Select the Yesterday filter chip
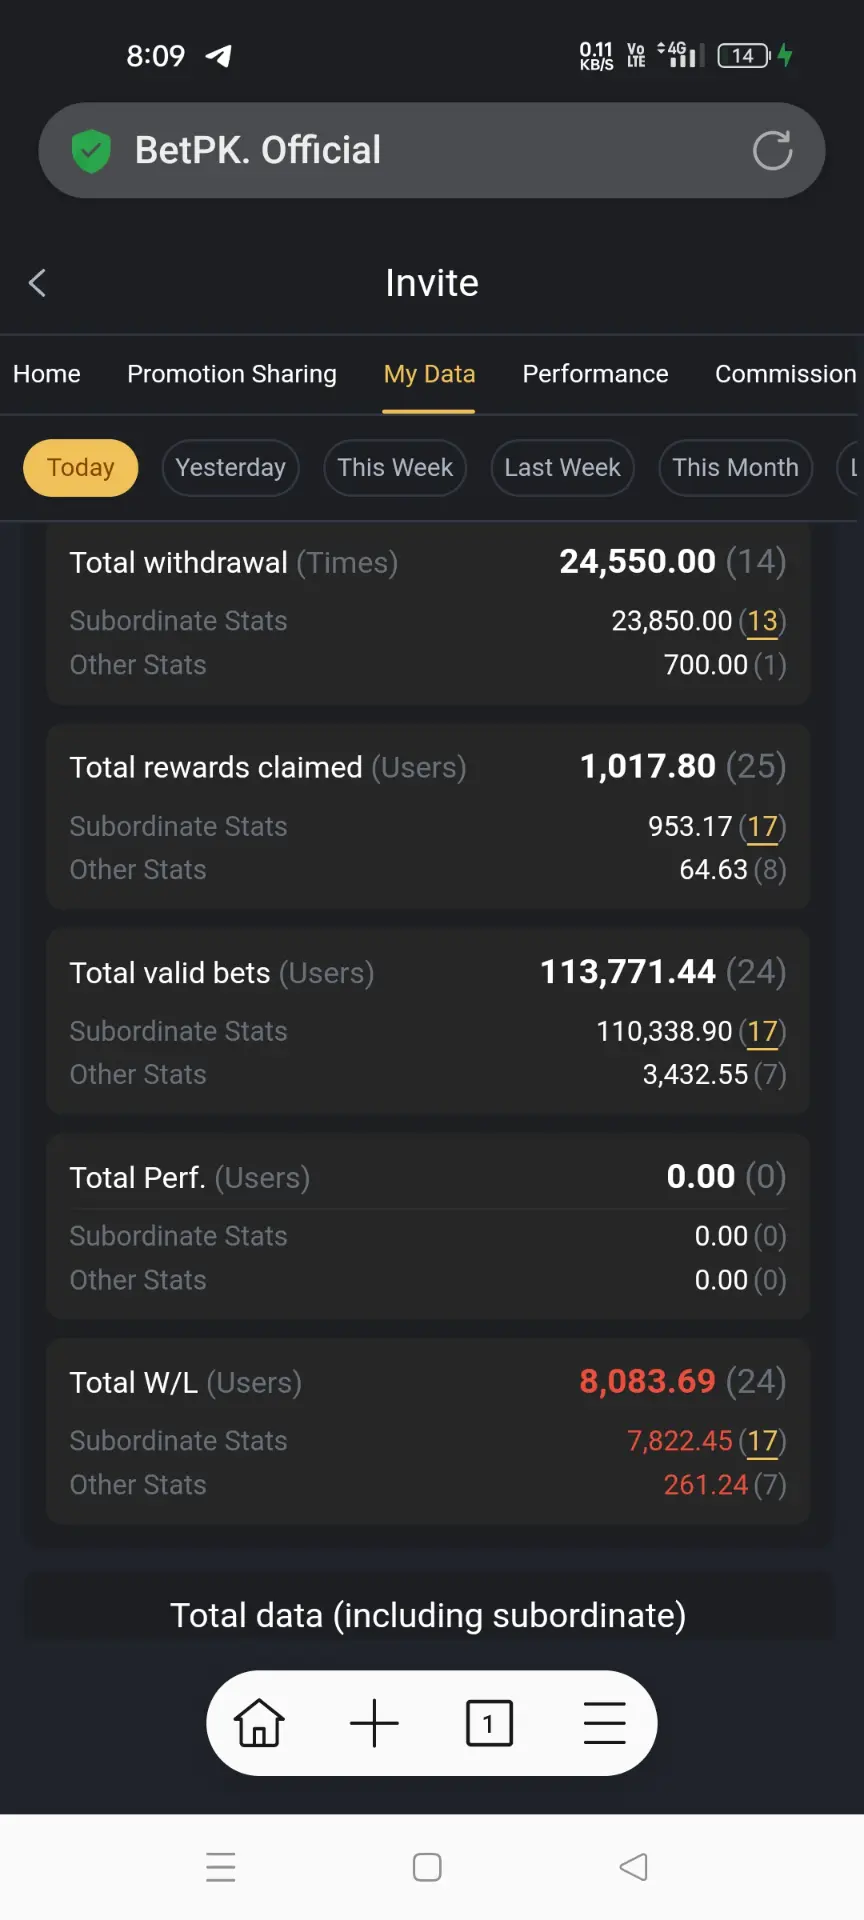Viewport: 864px width, 1920px height. point(231,468)
